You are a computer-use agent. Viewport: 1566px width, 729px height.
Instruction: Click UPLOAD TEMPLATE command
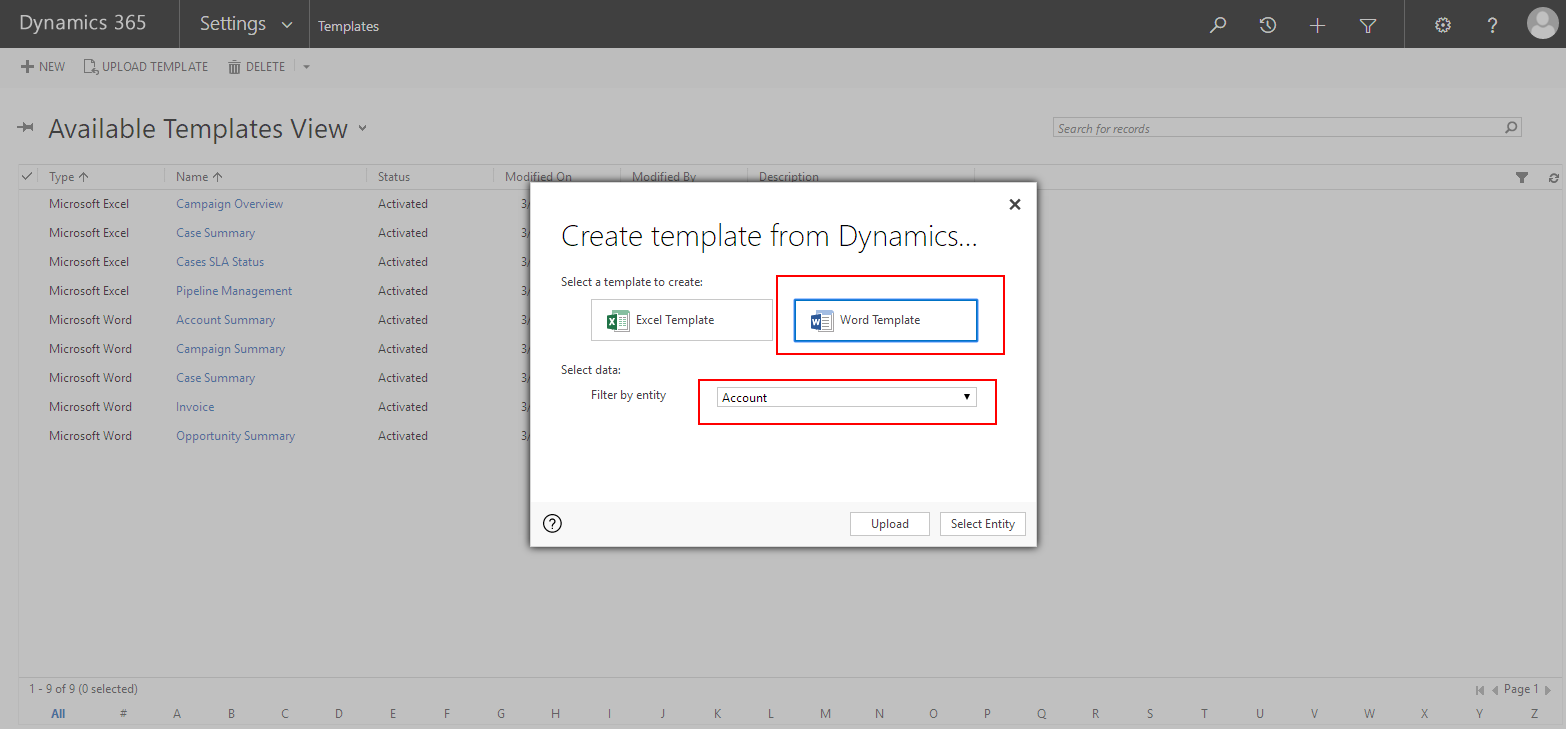(x=146, y=67)
